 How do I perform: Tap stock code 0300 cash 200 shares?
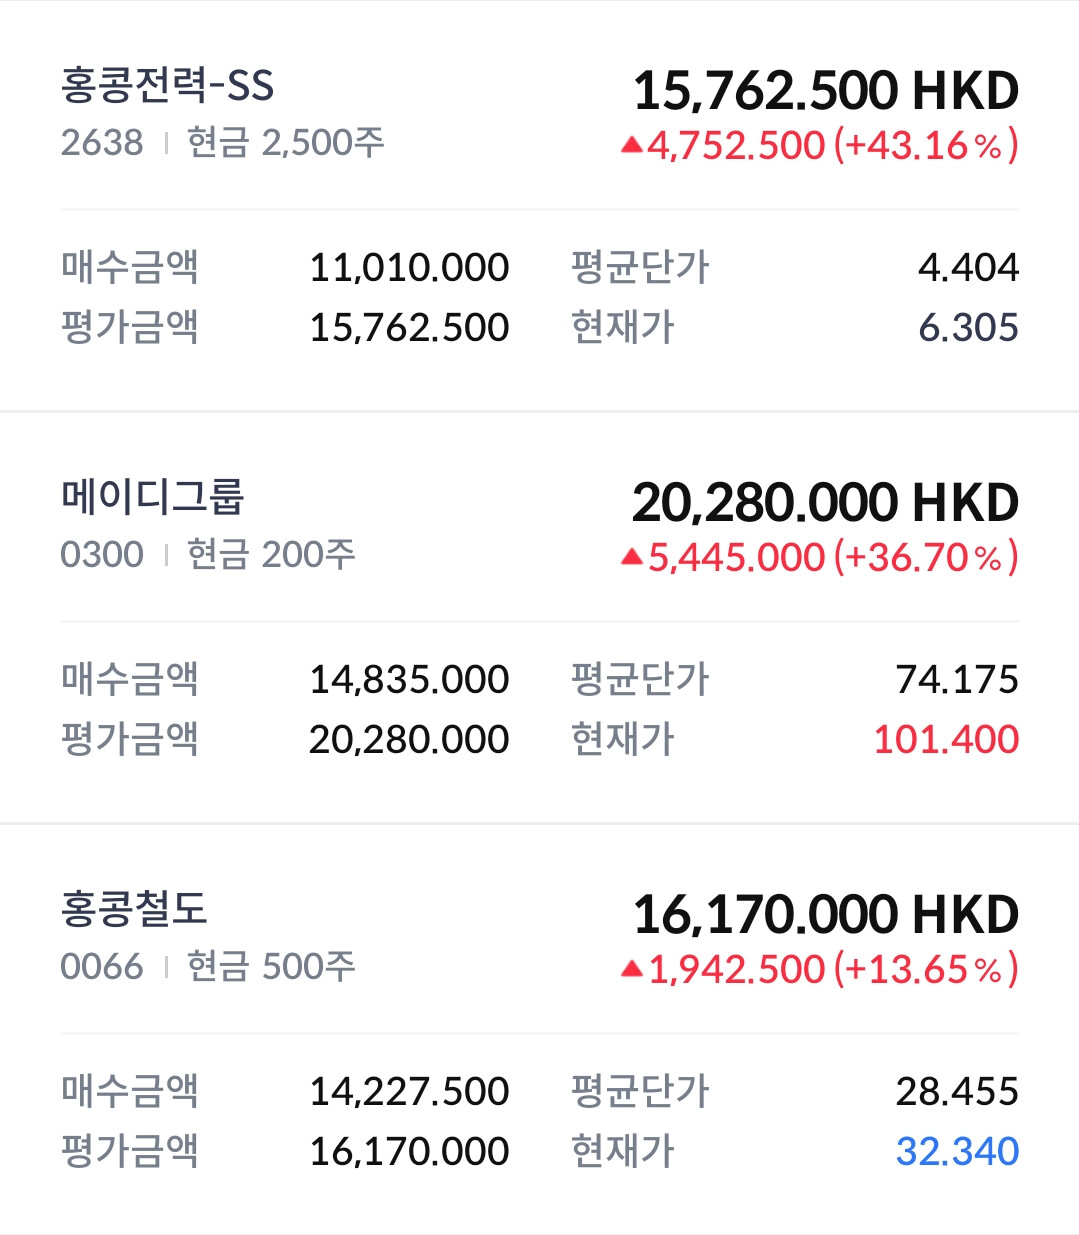208,554
